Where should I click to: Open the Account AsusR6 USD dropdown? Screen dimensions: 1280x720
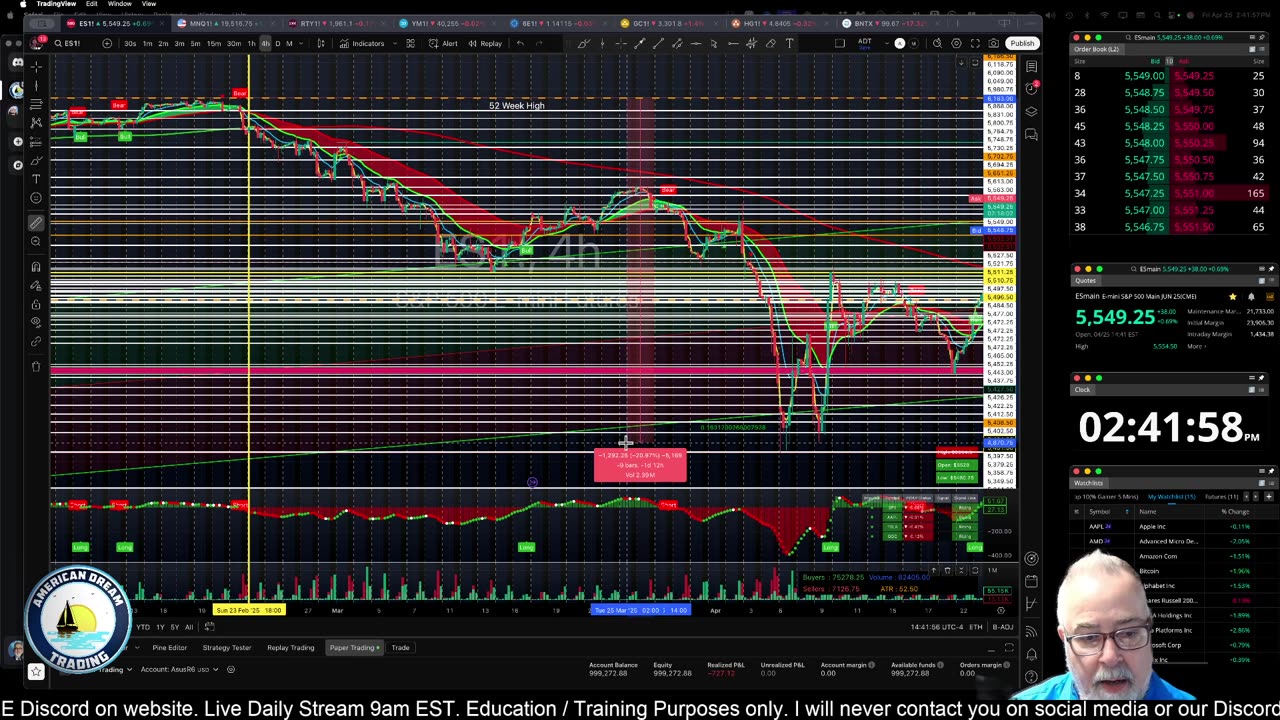[182, 669]
